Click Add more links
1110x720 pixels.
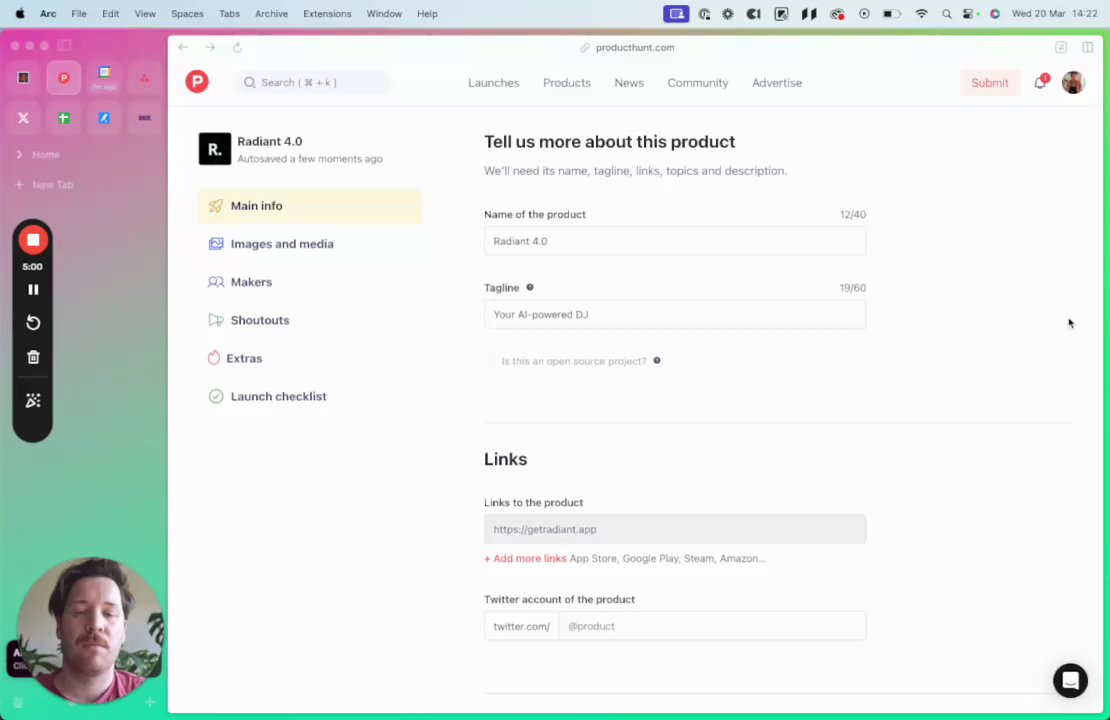pyautogui.click(x=525, y=559)
